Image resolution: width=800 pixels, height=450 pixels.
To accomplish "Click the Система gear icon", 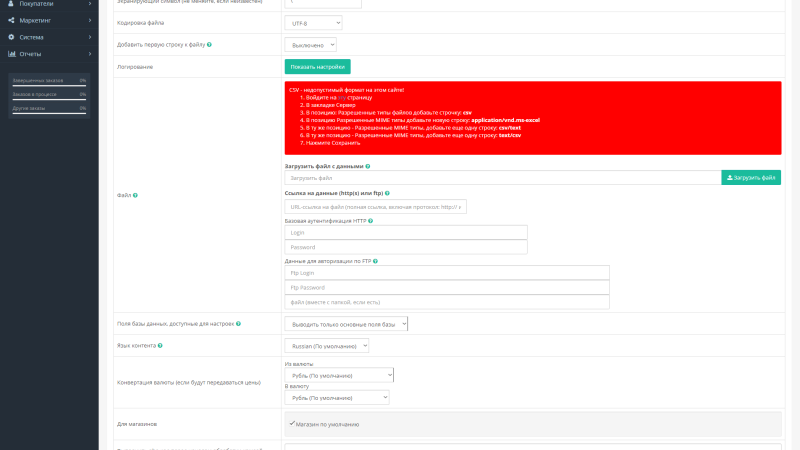I will 11,37.
